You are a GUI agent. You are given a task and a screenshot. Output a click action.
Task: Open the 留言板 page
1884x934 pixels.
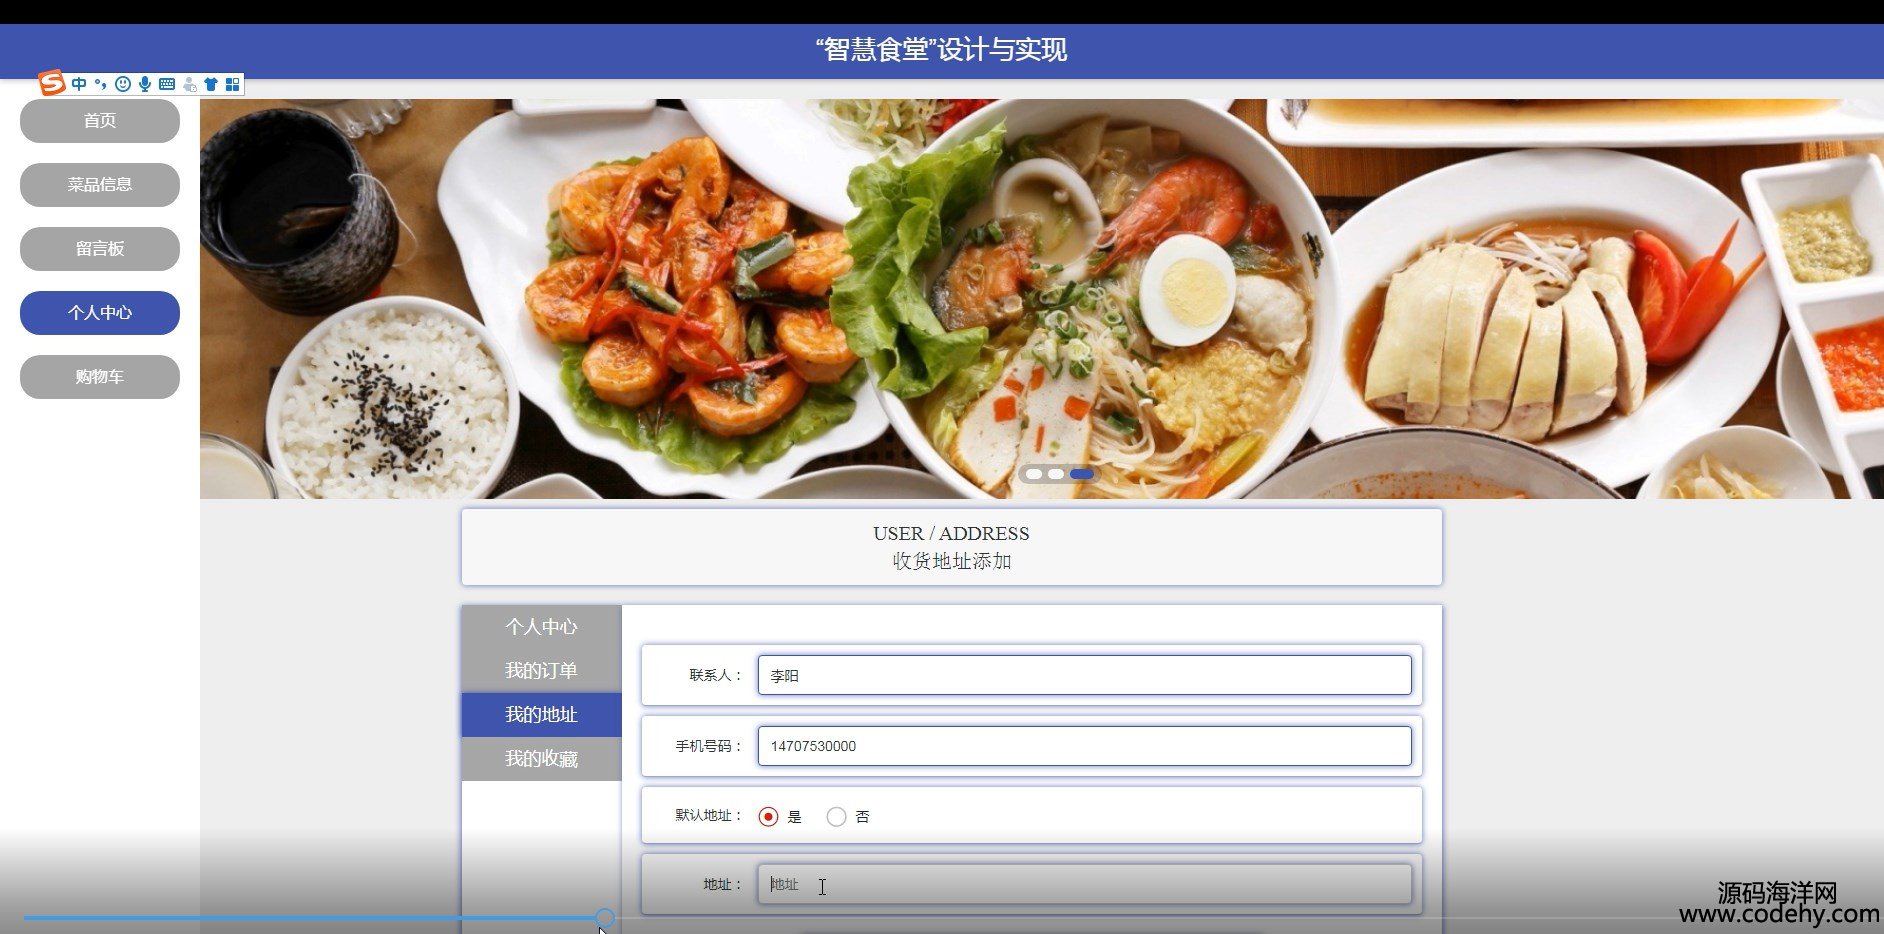(100, 249)
